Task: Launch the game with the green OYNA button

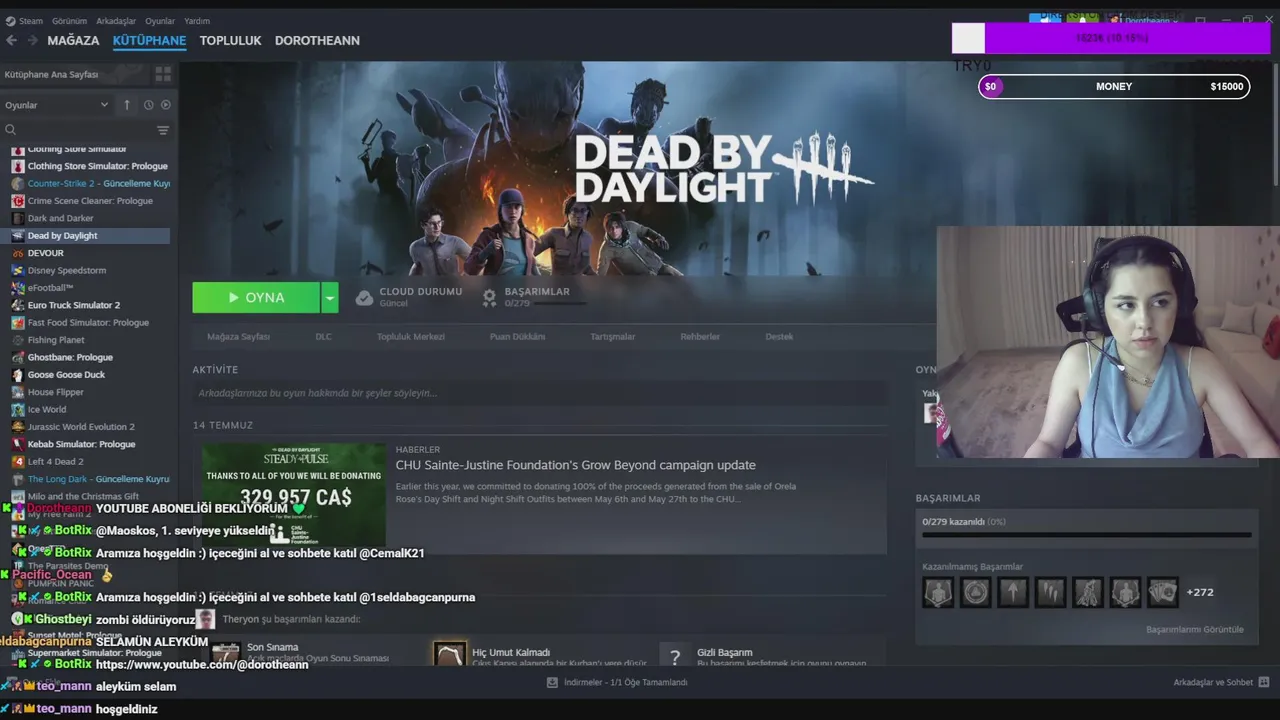Action: (256, 297)
